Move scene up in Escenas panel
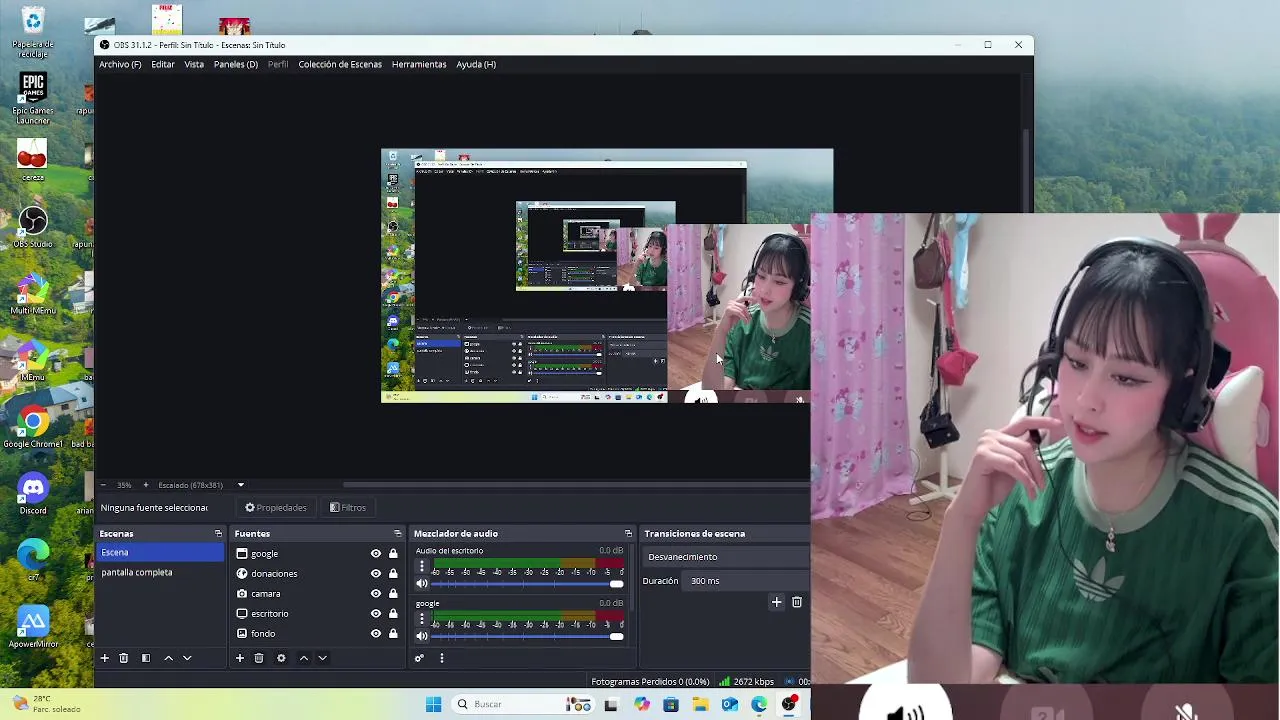Image resolution: width=1280 pixels, height=720 pixels. [168, 658]
